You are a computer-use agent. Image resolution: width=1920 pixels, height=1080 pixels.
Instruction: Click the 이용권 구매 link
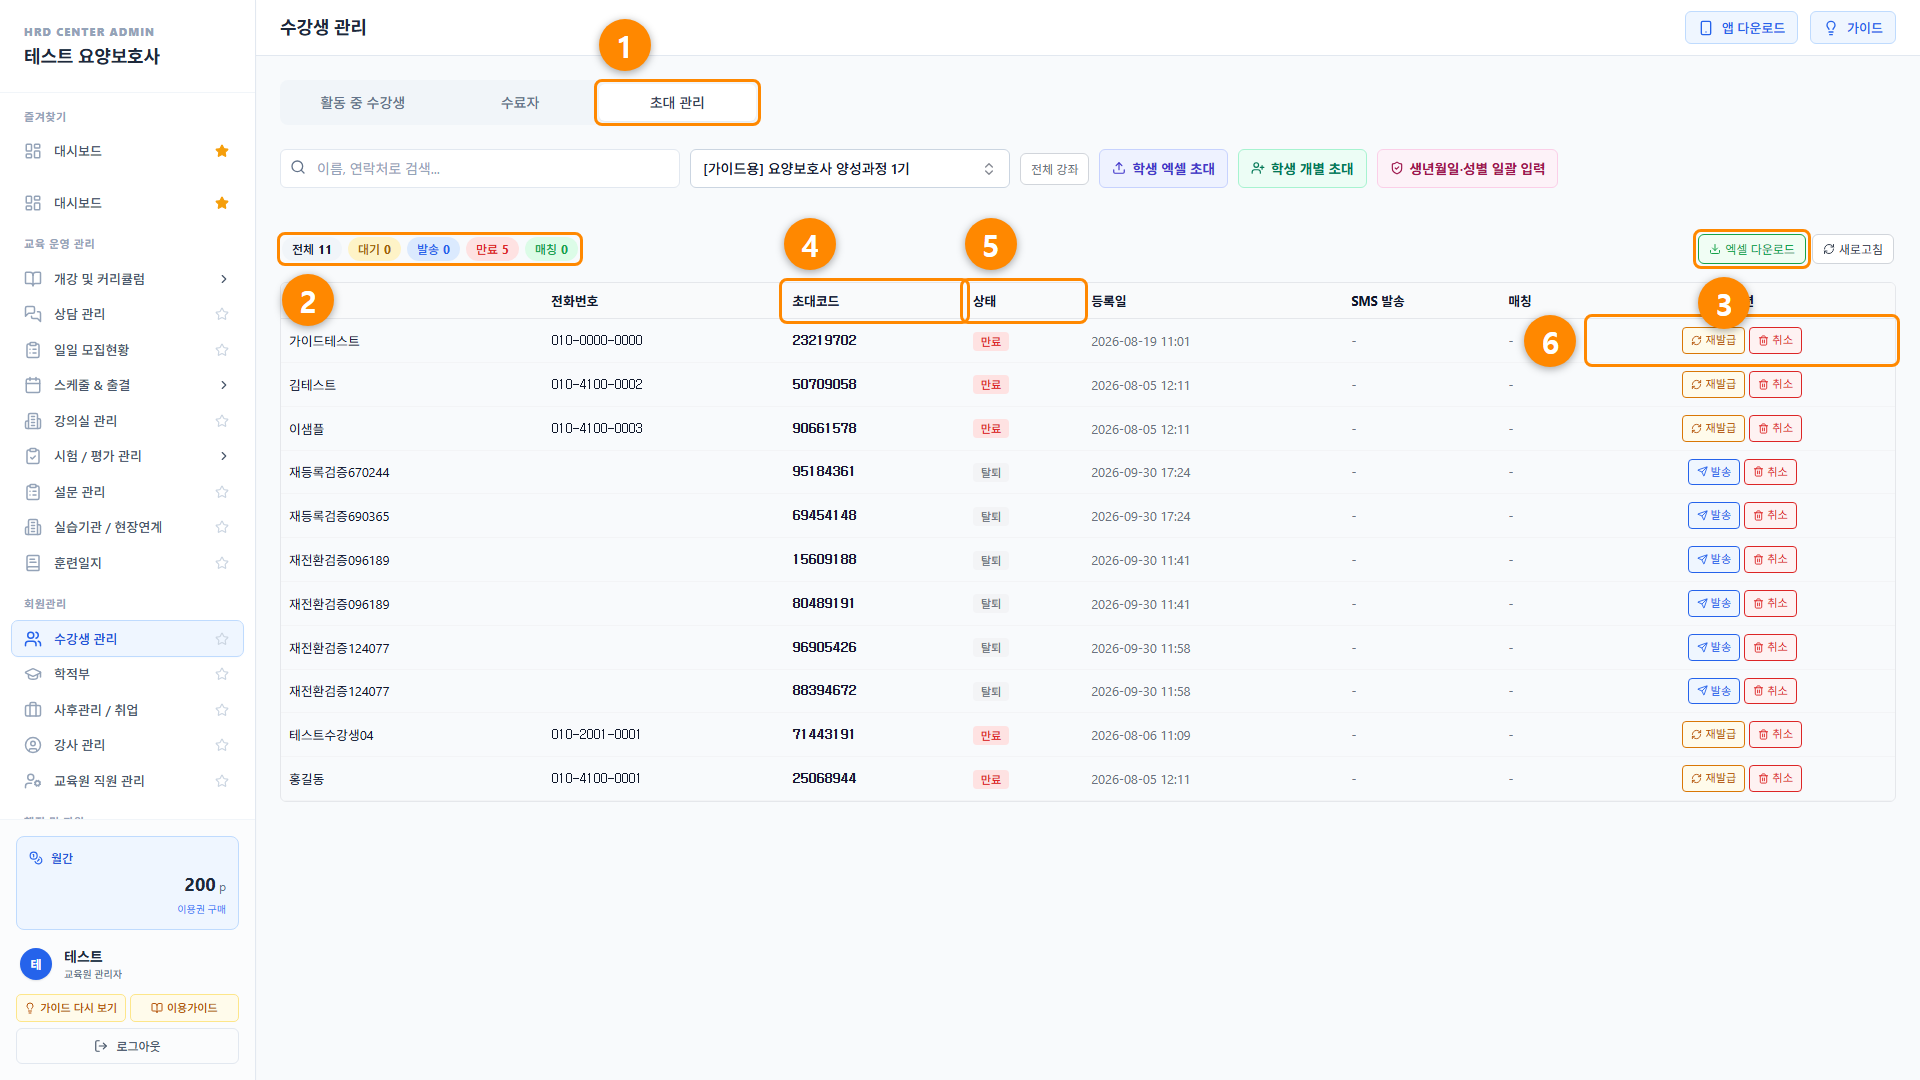(201, 909)
